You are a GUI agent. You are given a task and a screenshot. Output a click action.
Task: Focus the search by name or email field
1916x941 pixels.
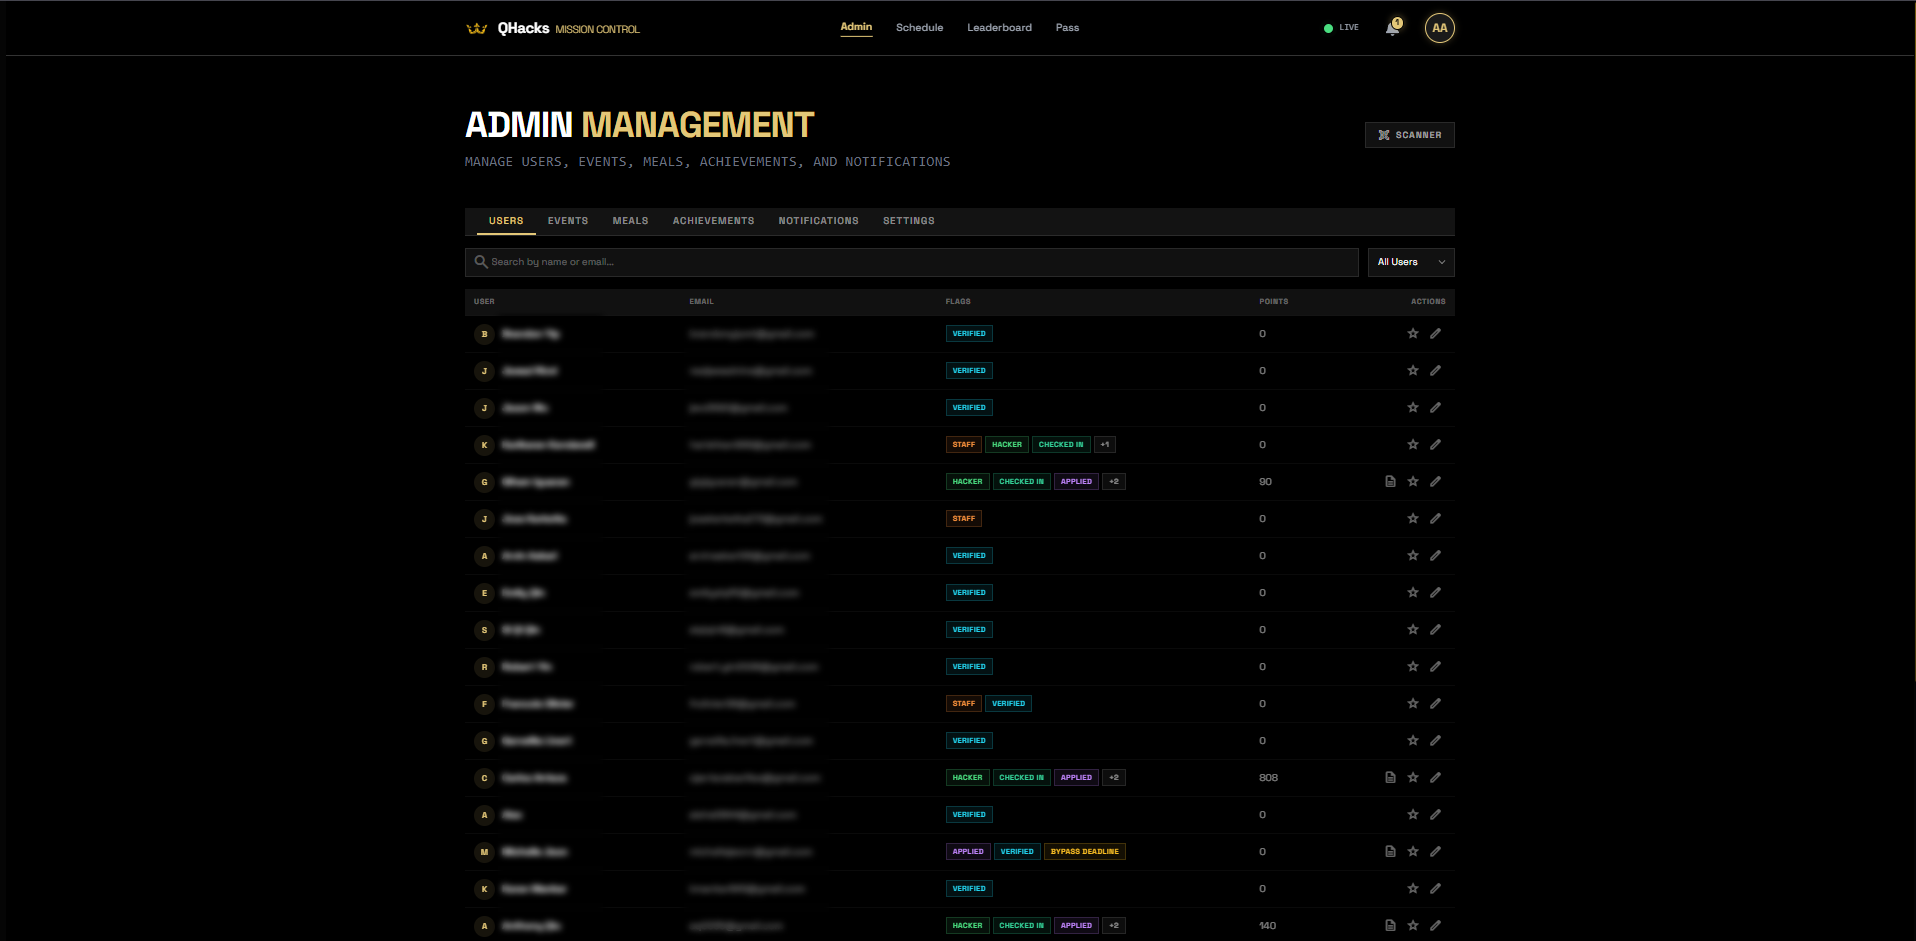[x=910, y=262]
